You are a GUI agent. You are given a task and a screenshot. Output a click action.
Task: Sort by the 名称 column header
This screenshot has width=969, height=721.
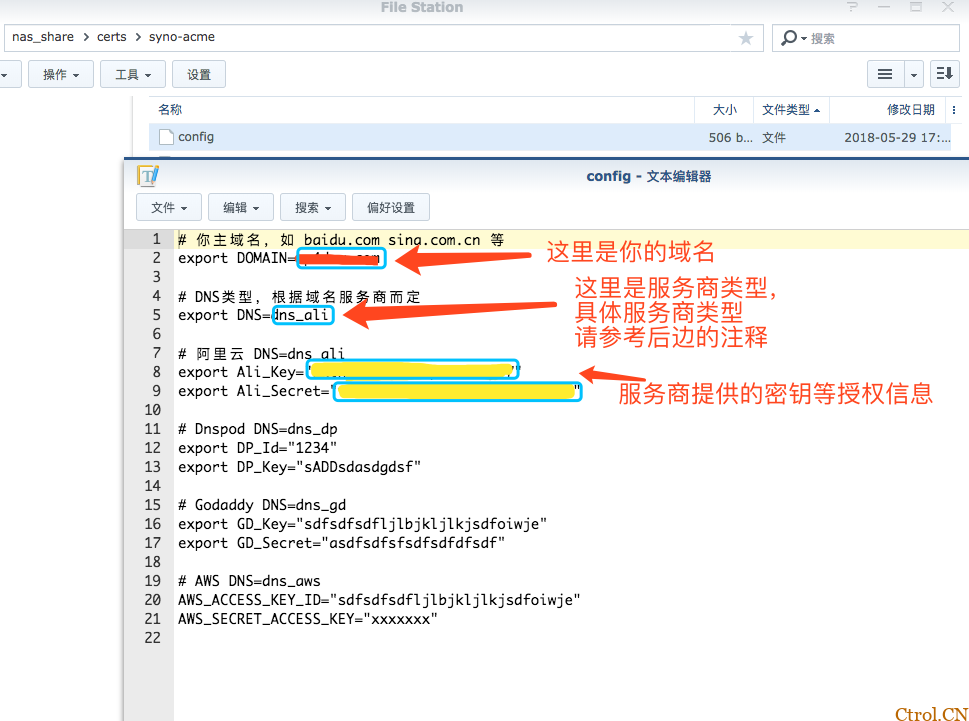point(169,109)
